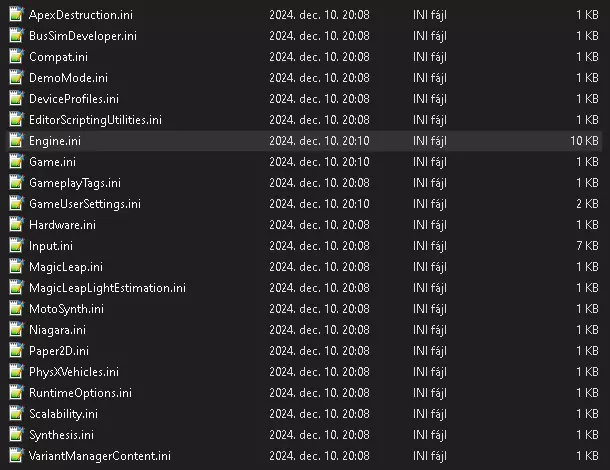Select the Hardware.ini file name

click(x=62, y=225)
